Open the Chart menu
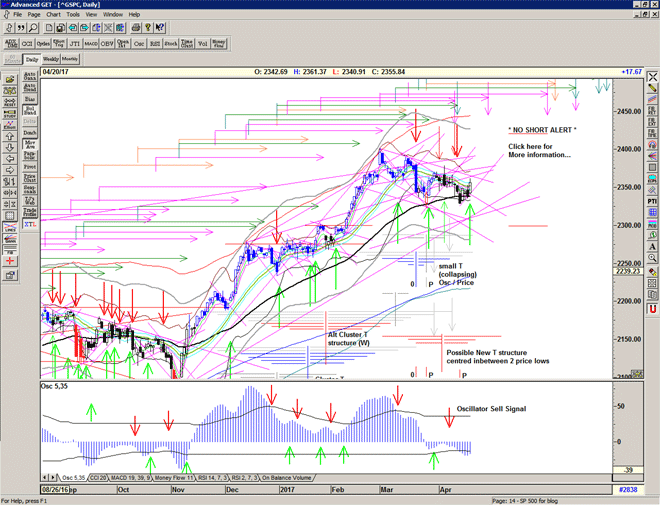 (x=53, y=15)
